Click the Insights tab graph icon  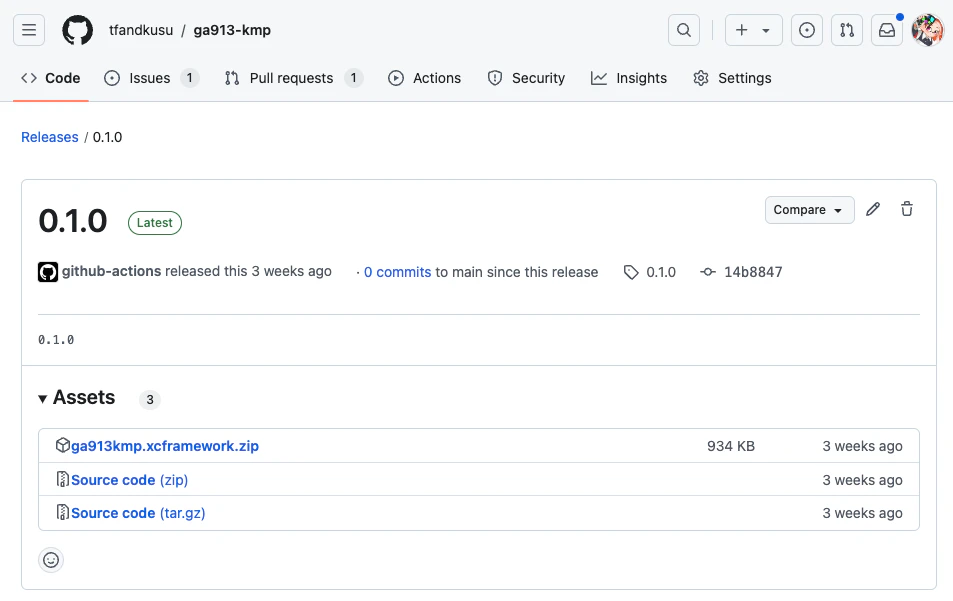[599, 78]
